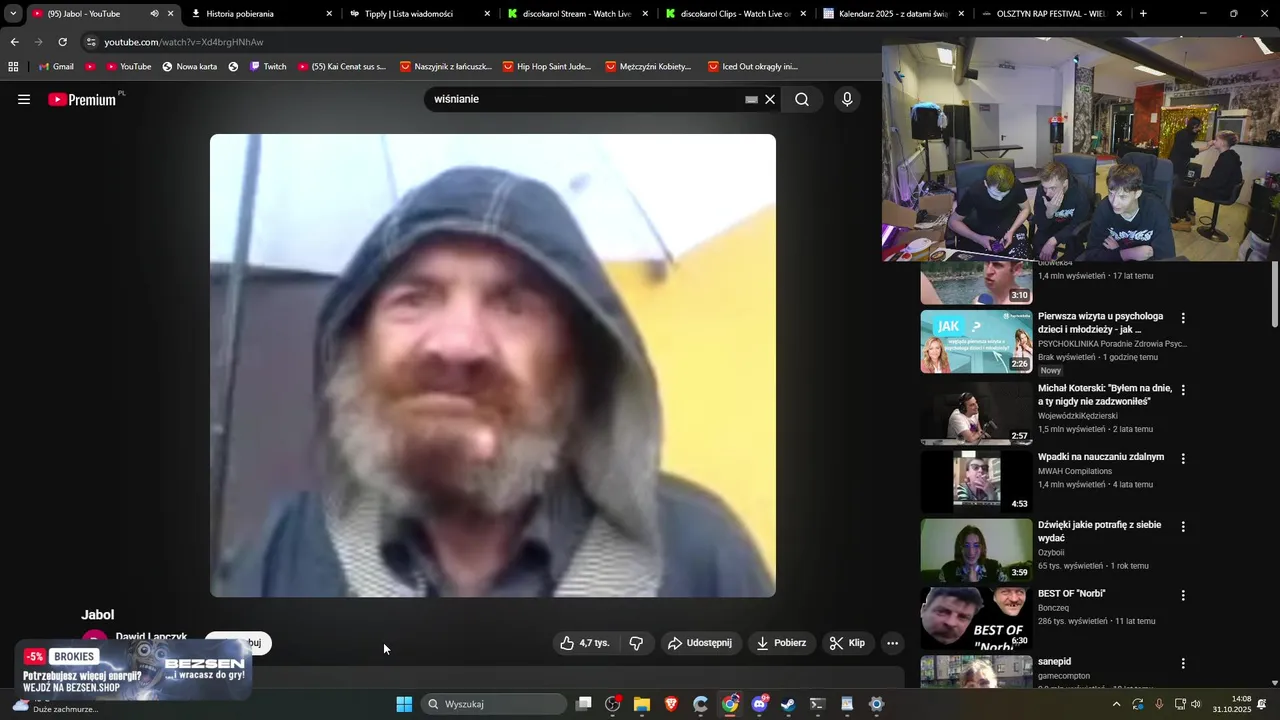Open 'Nowa karta' bookmark
Viewport: 1280px width, 720px height.
189,67
